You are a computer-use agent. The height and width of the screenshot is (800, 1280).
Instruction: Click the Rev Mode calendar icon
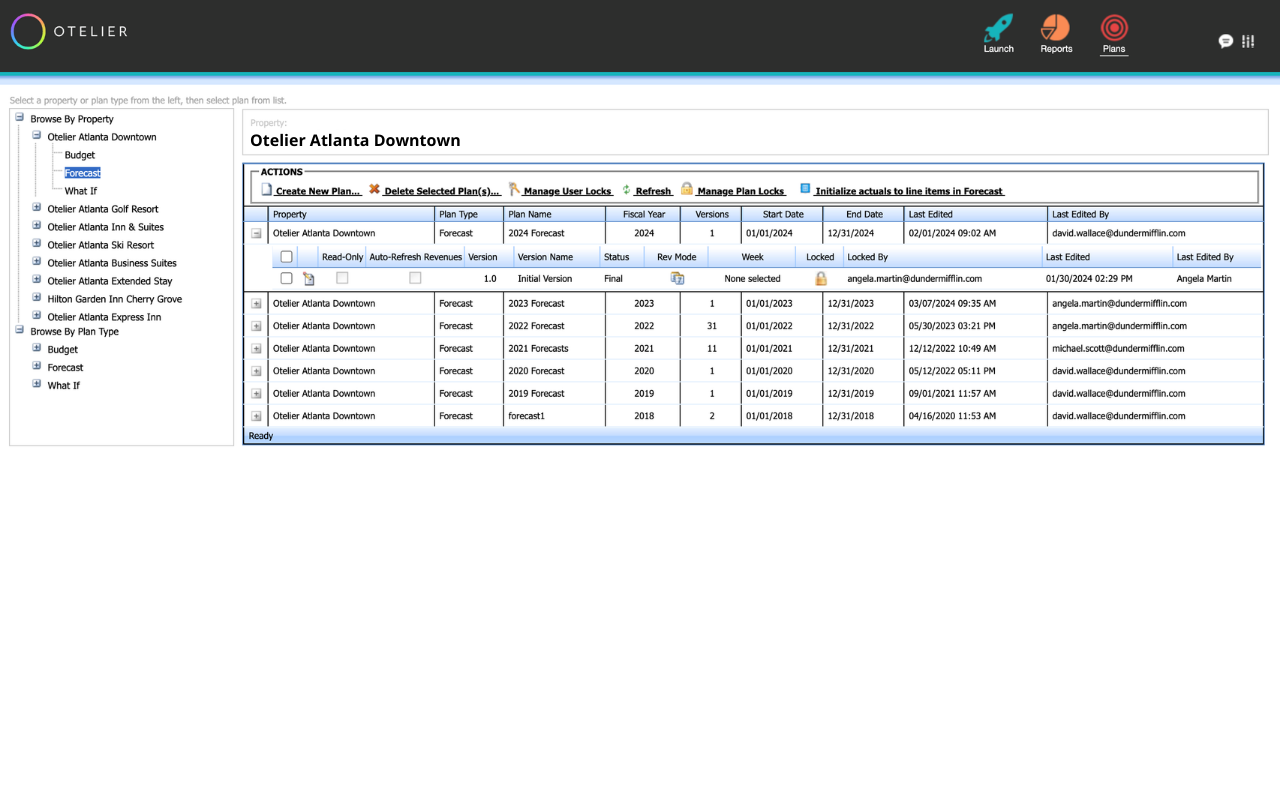coord(677,279)
